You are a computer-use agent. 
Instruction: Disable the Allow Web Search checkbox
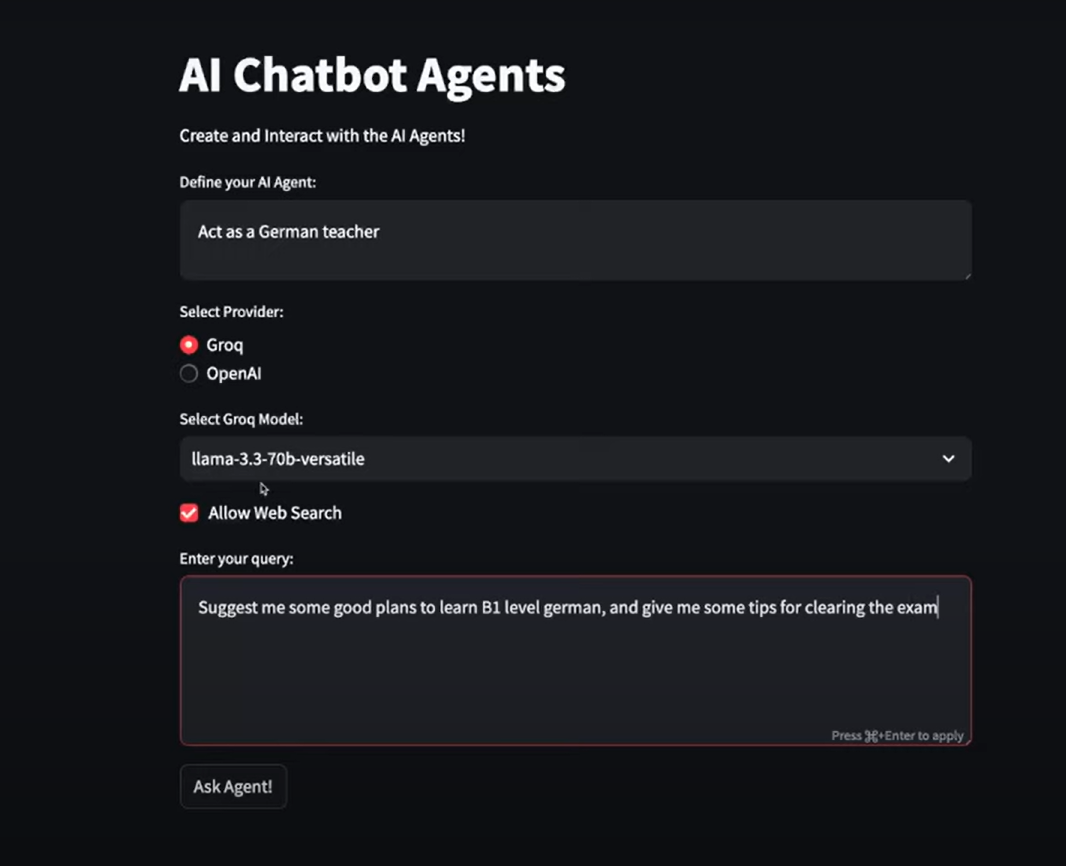click(188, 512)
